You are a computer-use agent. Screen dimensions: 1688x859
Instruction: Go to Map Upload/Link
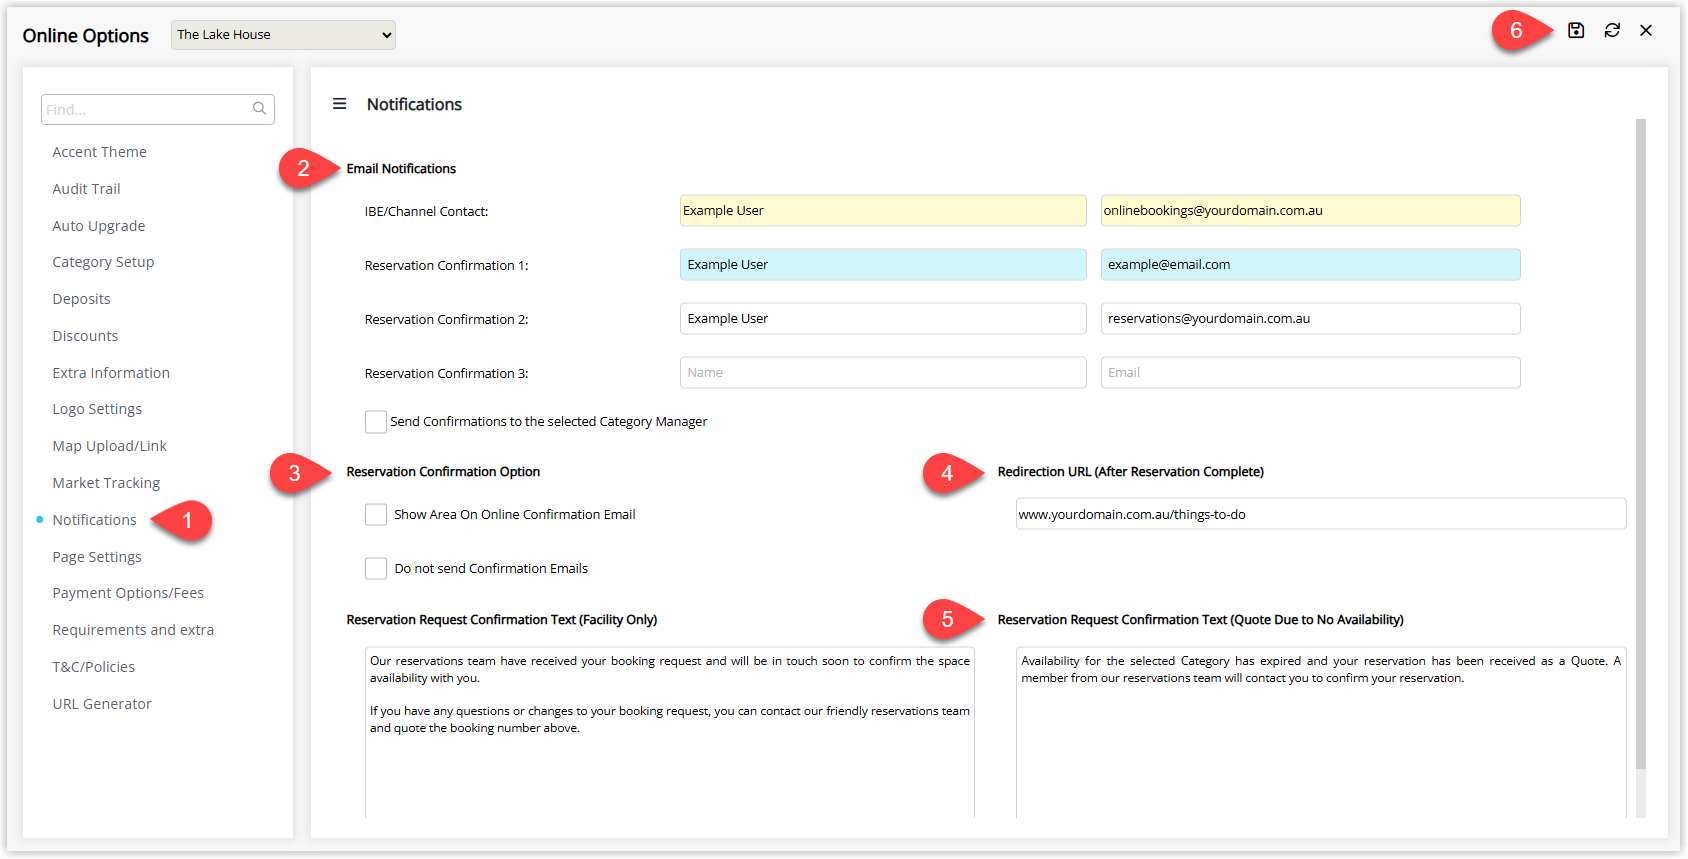click(x=110, y=446)
